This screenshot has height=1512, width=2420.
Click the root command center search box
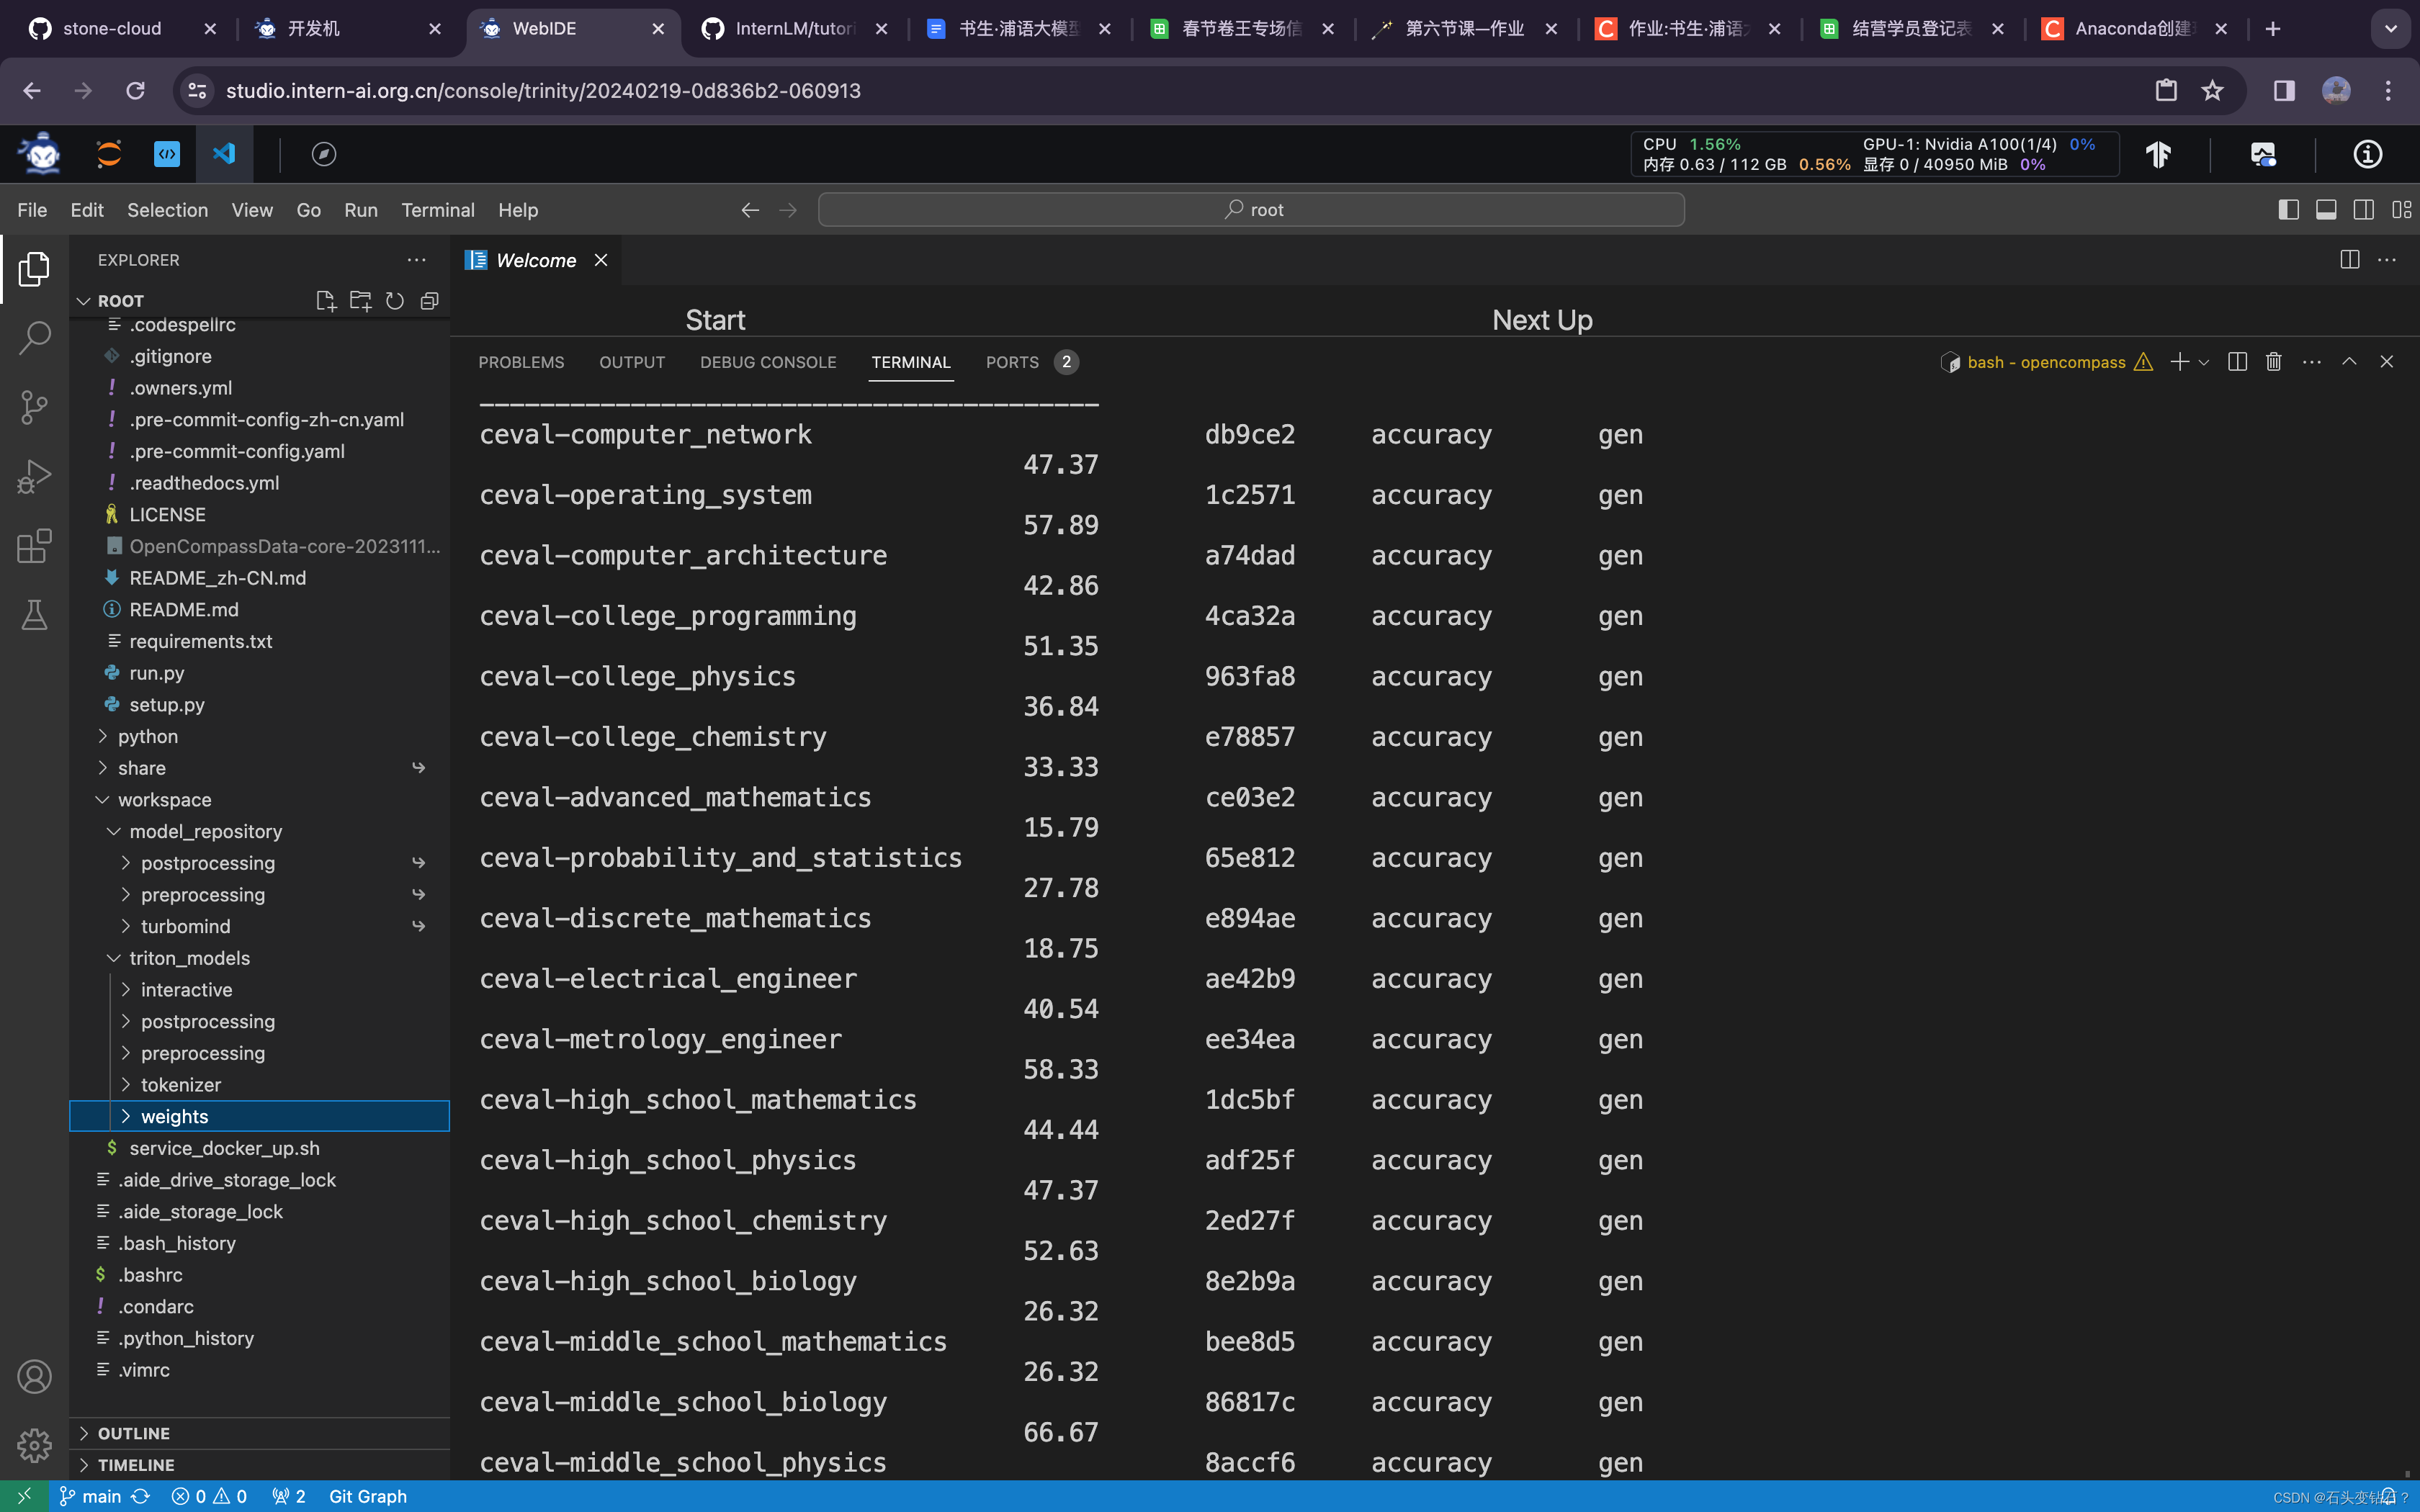coord(1251,210)
